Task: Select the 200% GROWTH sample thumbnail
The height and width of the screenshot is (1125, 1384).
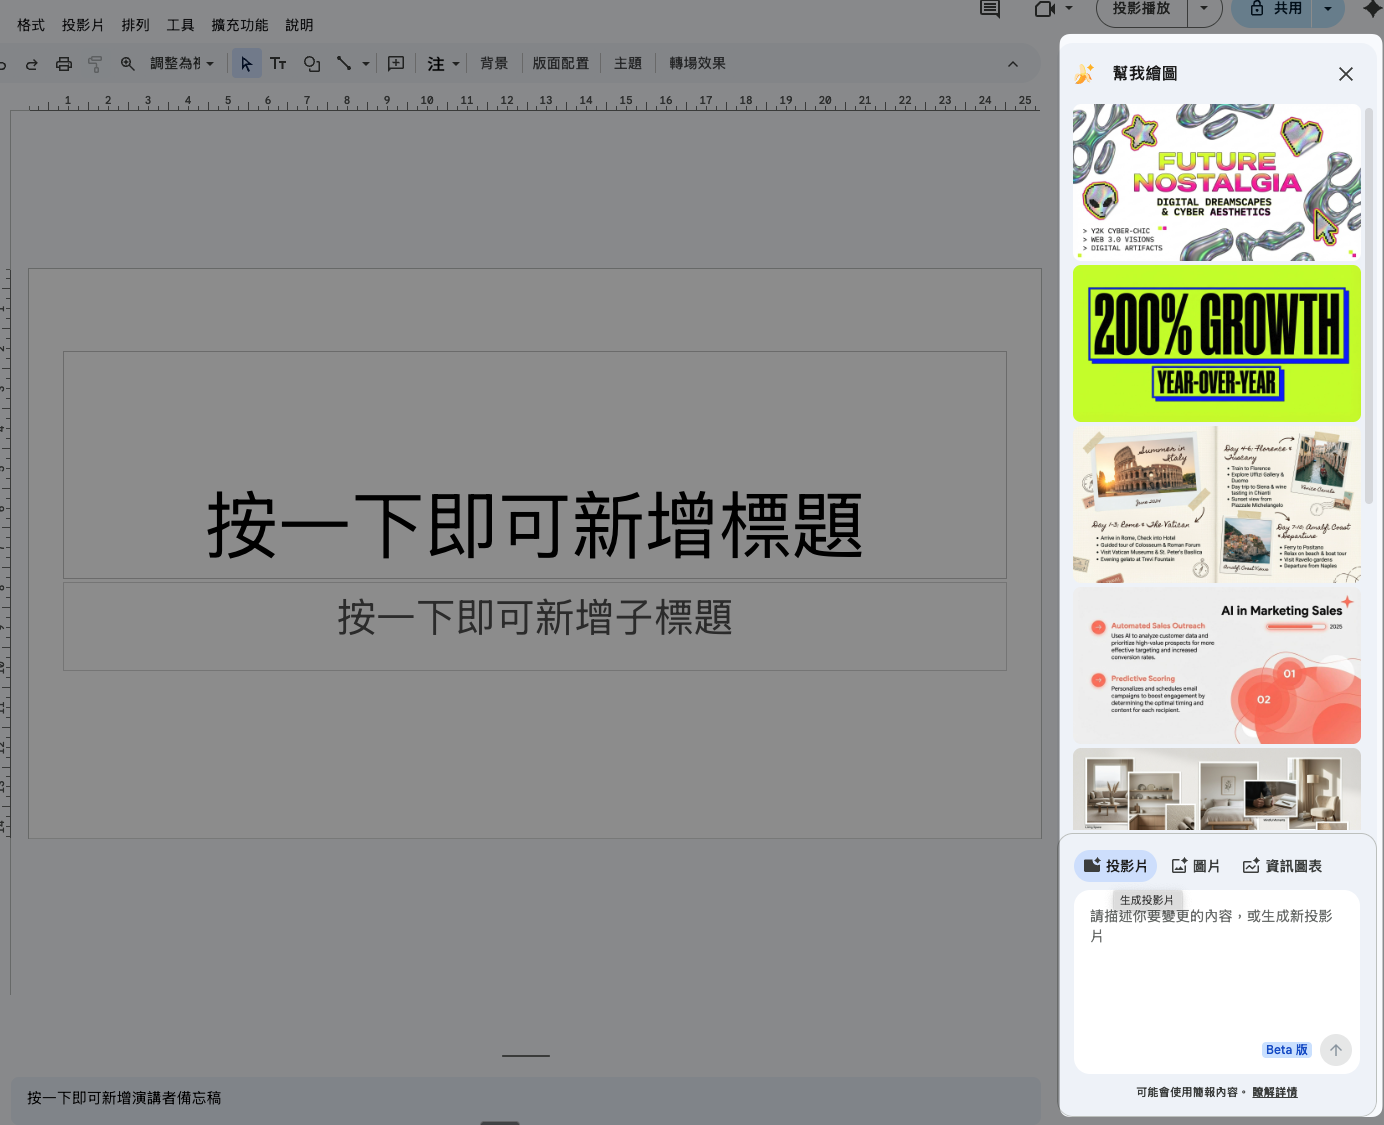Action: point(1216,343)
